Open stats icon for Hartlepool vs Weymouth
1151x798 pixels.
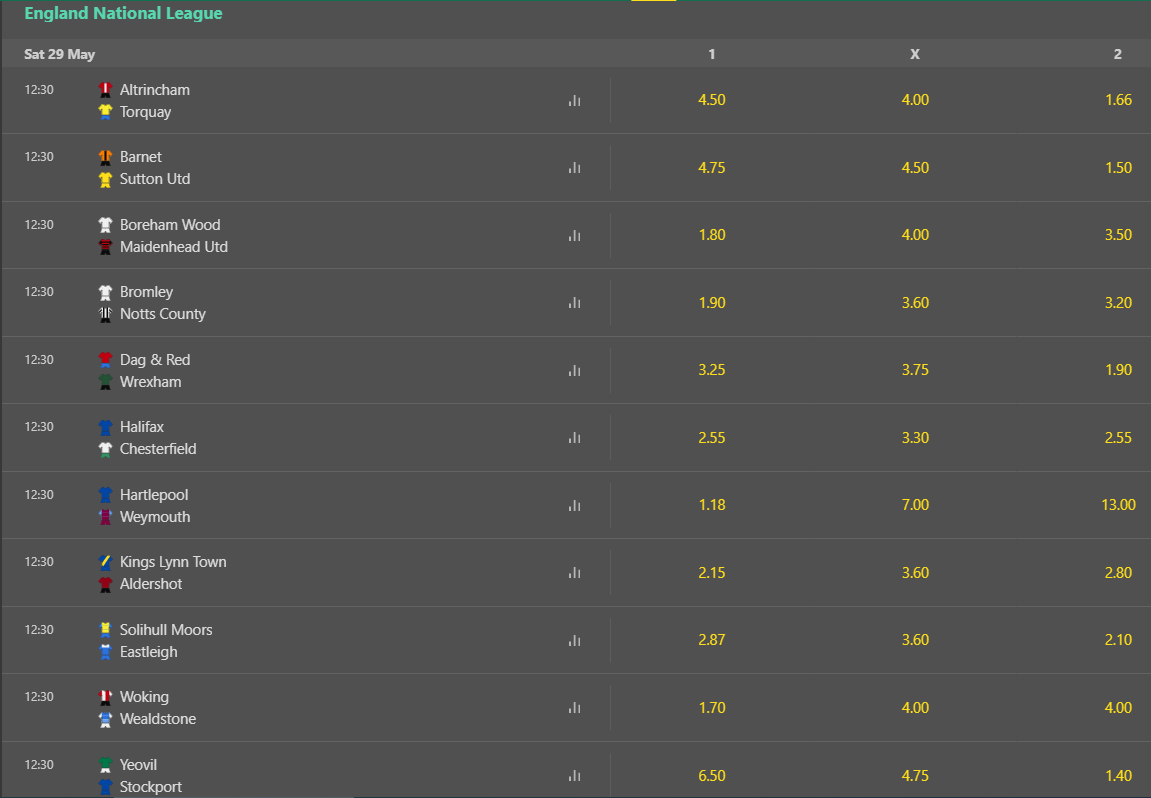click(x=574, y=506)
